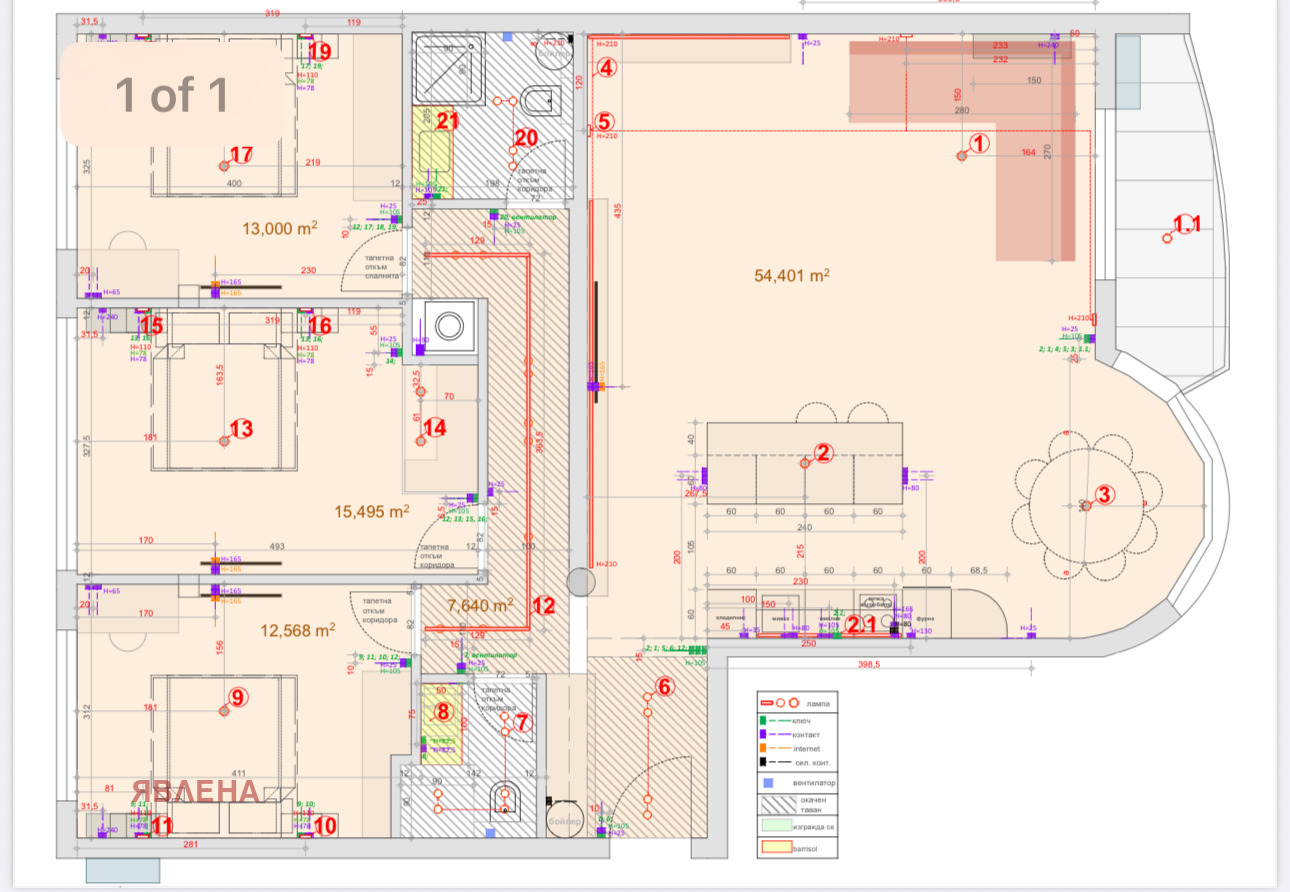1290x892 pixels.
Task: Click lamp marker 2 over the kitchen island
Action: pos(822,453)
